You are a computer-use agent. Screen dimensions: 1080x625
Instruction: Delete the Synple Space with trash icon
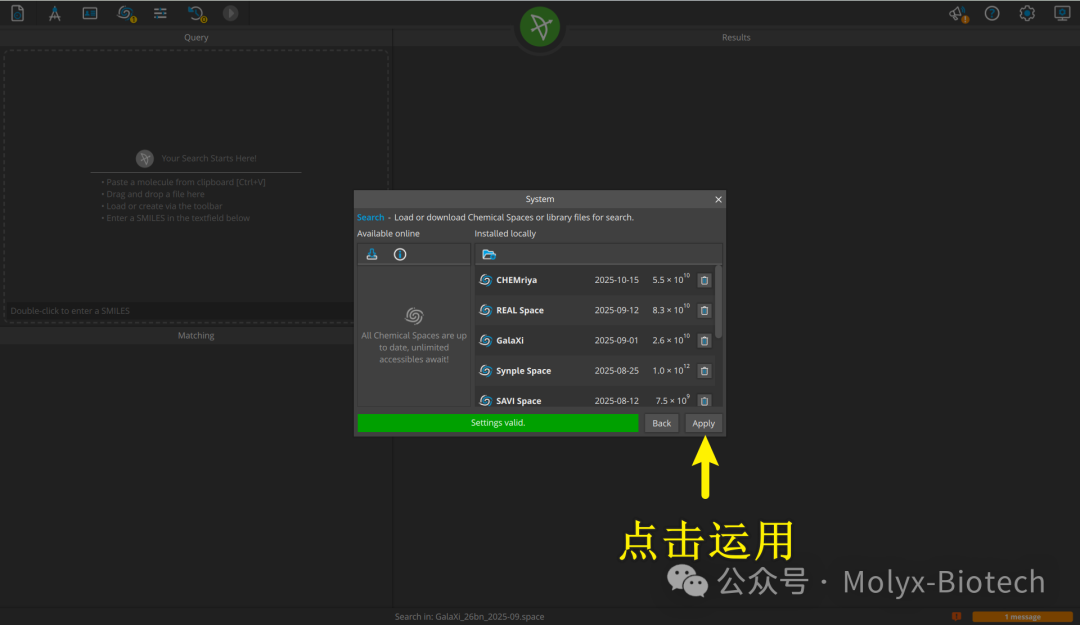click(x=704, y=371)
